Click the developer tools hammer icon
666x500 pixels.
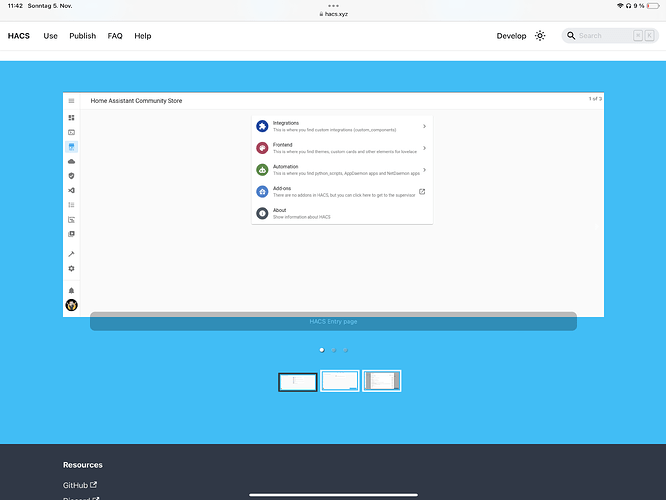[71, 254]
